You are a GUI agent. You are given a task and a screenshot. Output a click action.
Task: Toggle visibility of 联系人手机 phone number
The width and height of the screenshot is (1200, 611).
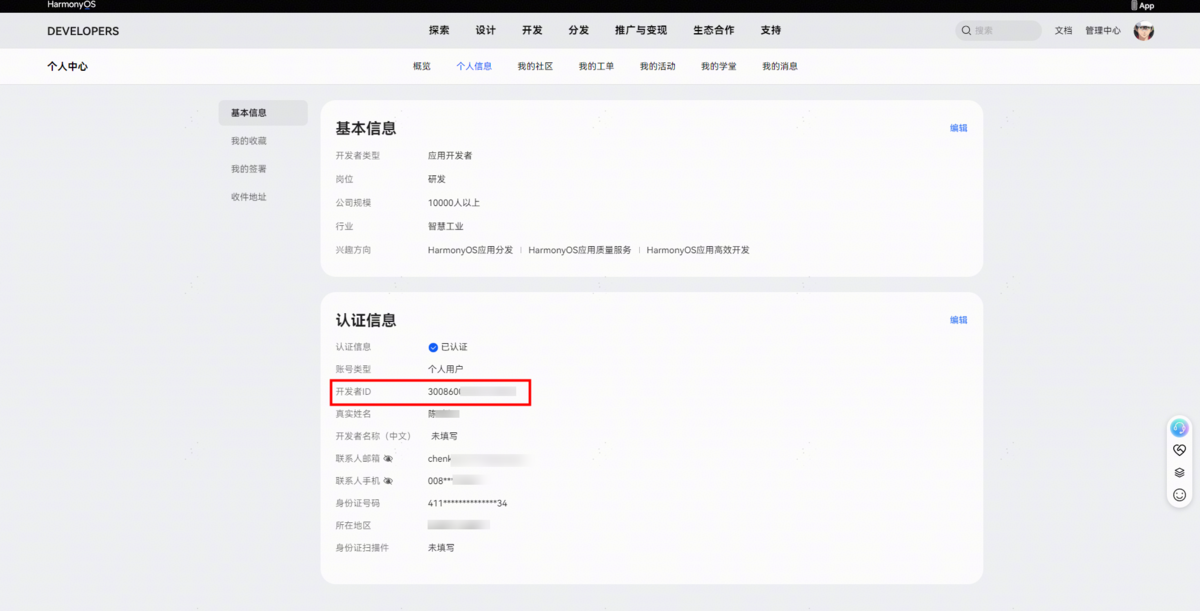click(388, 481)
